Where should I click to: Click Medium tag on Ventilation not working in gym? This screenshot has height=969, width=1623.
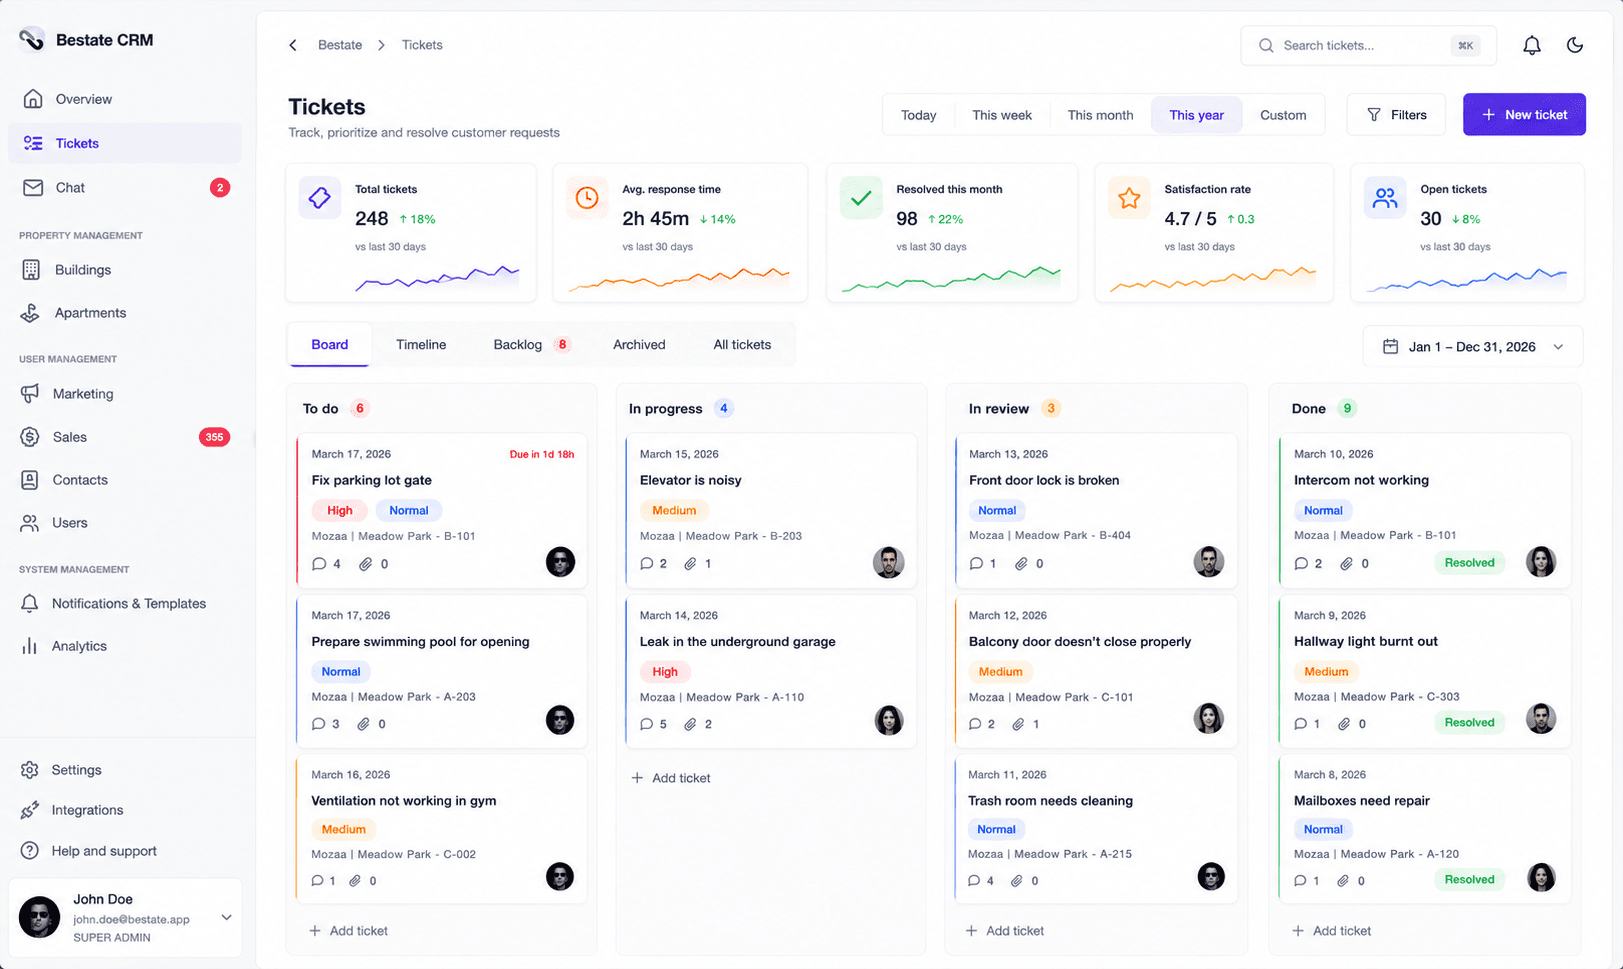click(x=343, y=829)
